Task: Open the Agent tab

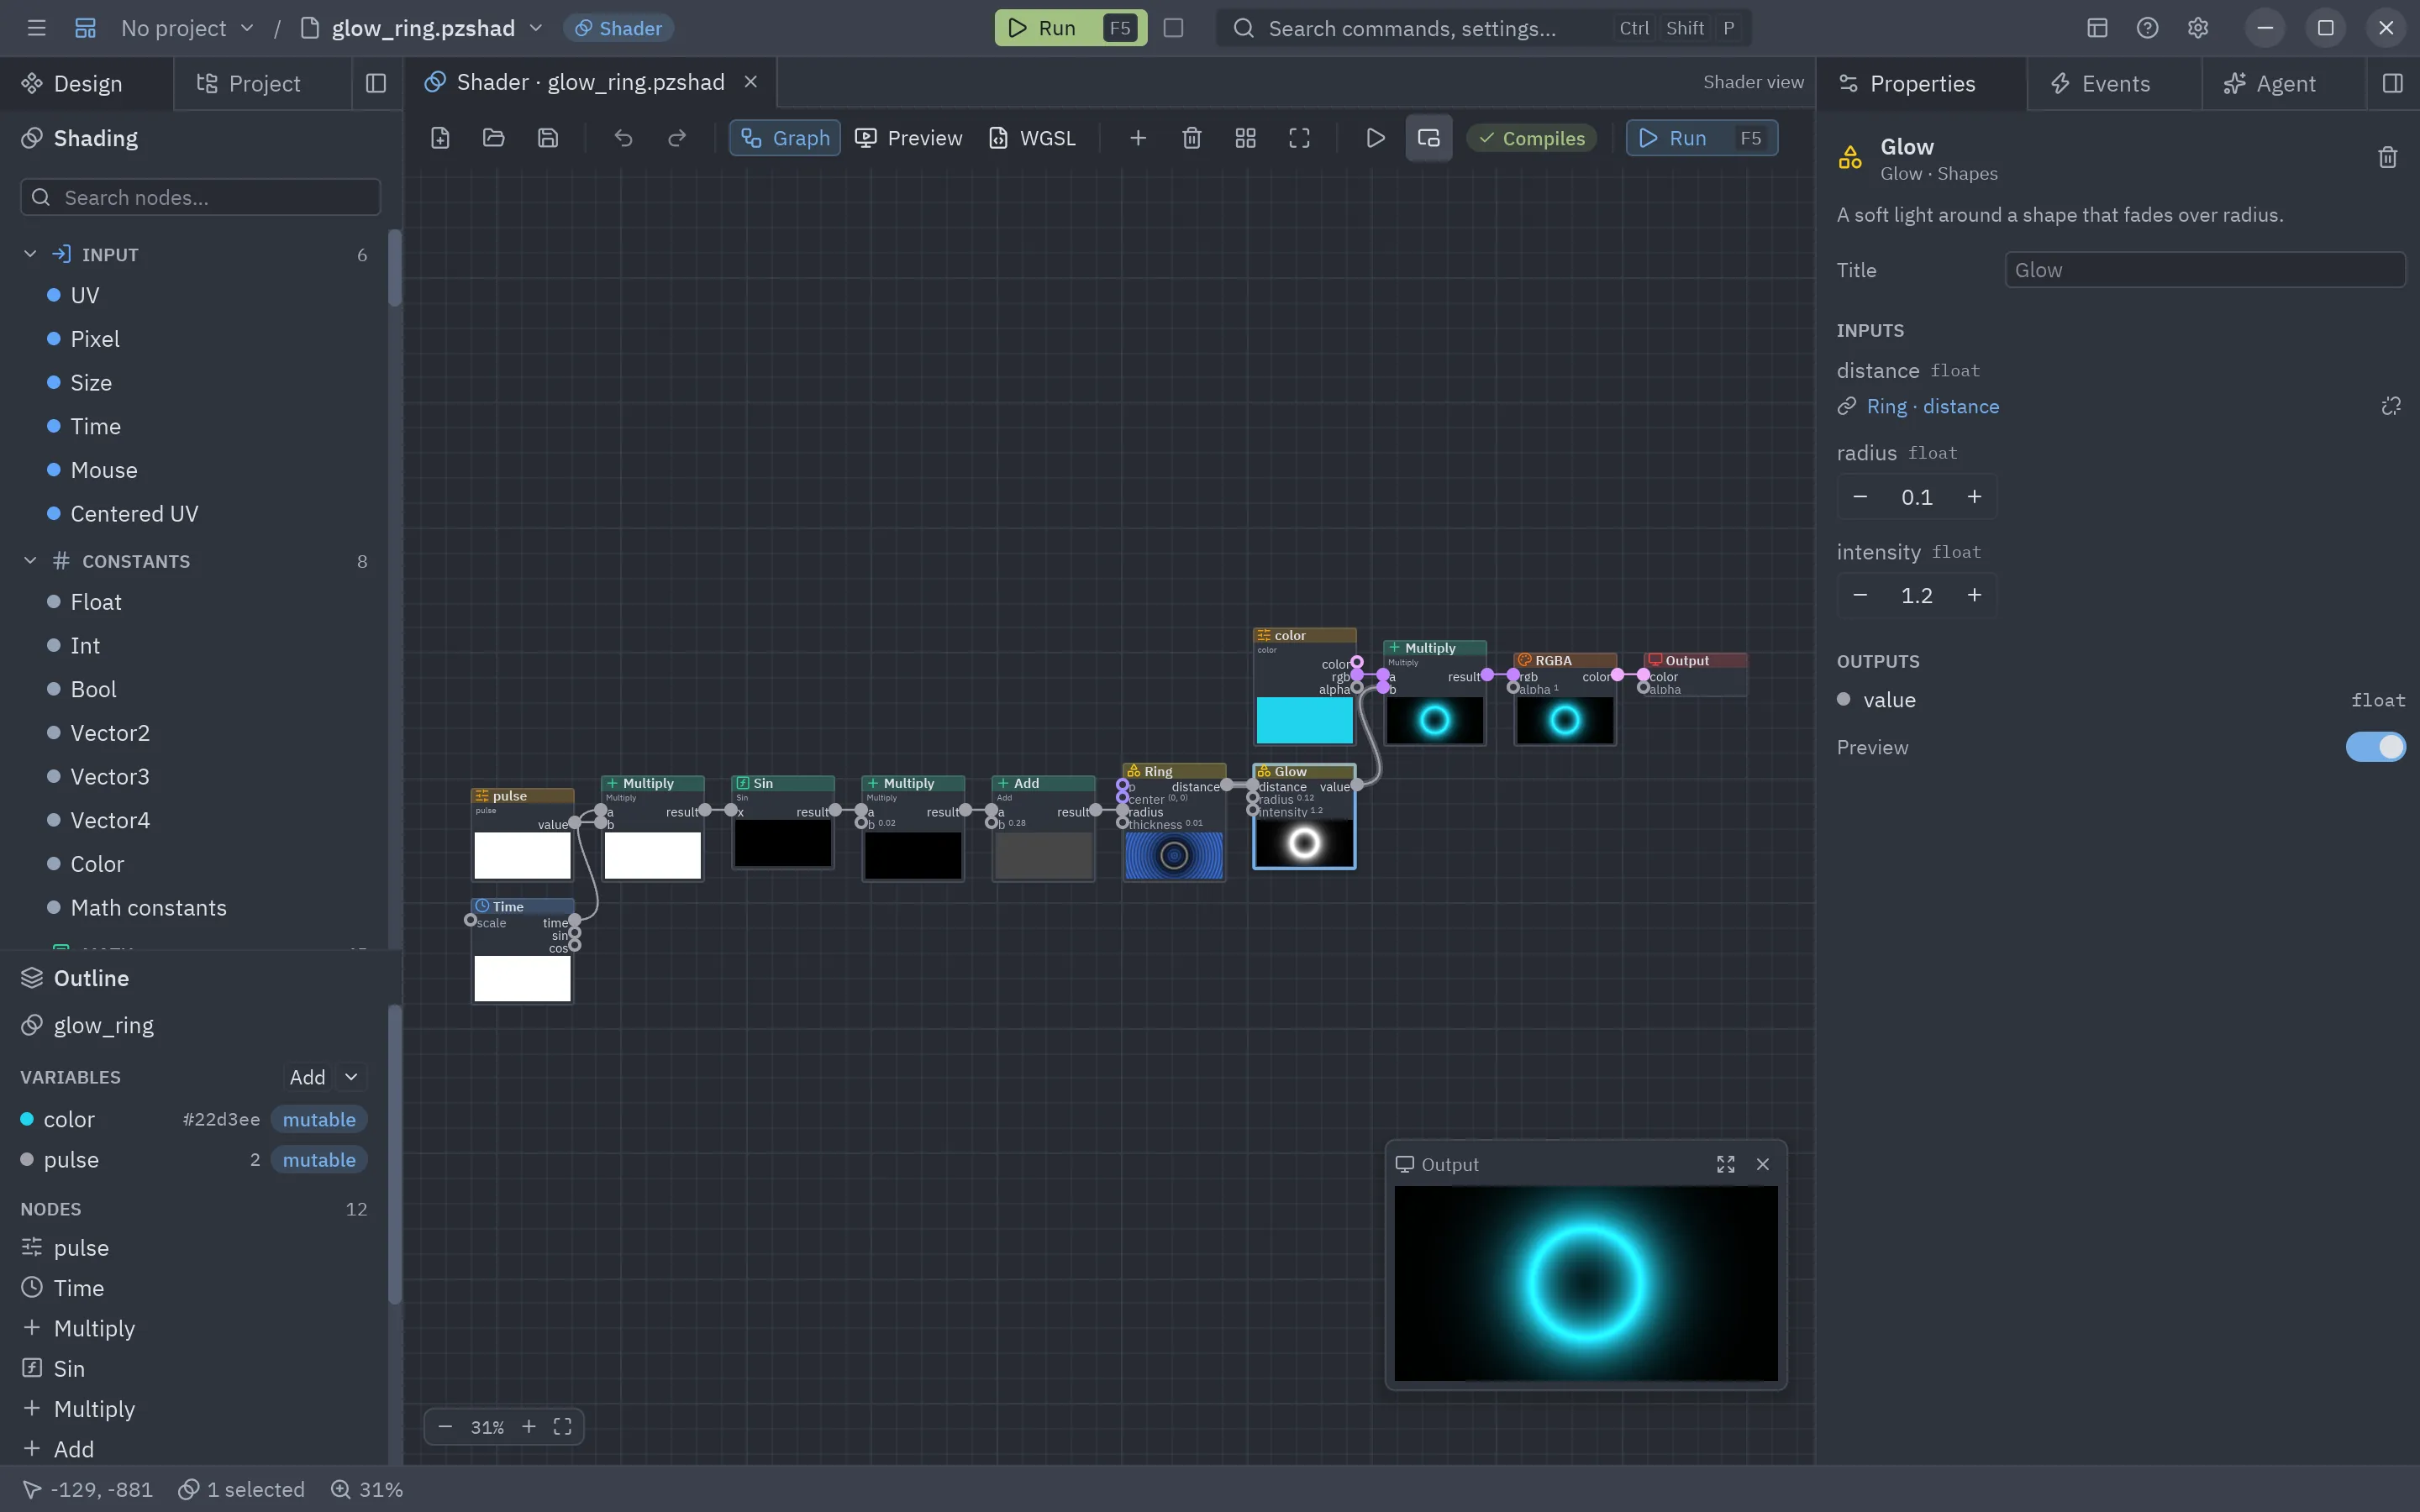Action: (x=2270, y=83)
